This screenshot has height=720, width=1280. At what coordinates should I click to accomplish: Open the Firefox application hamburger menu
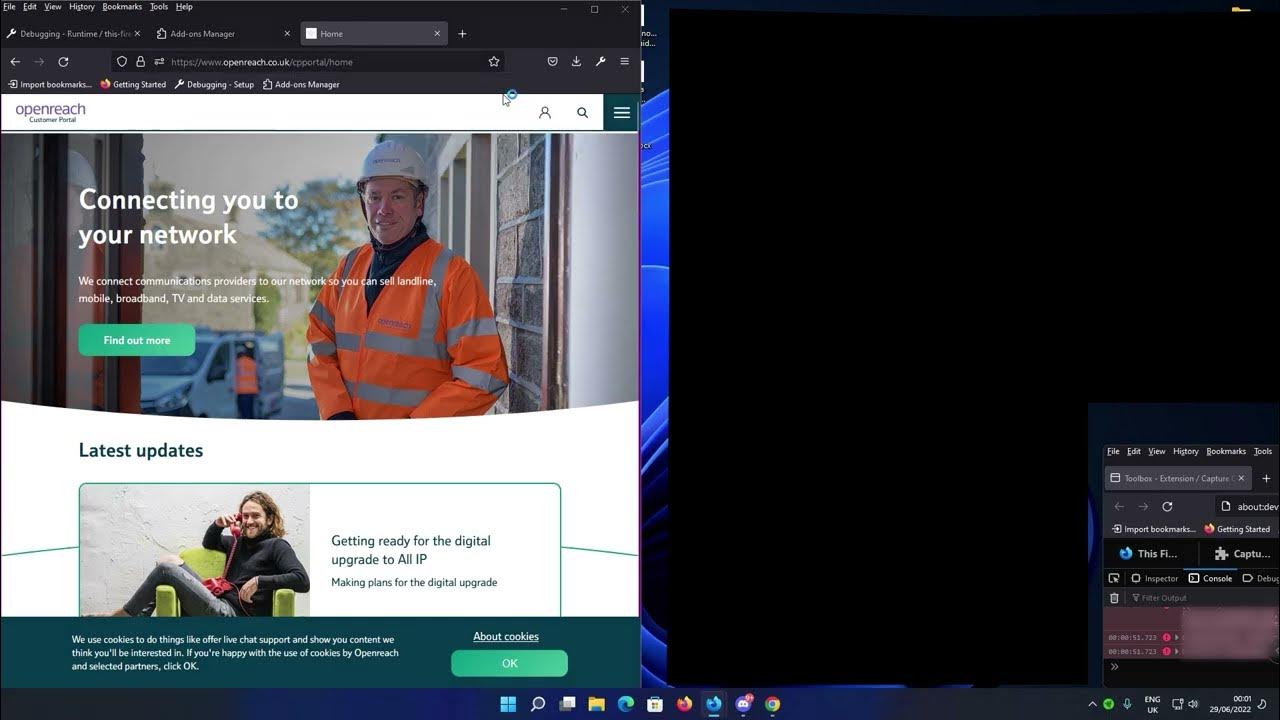pos(625,62)
